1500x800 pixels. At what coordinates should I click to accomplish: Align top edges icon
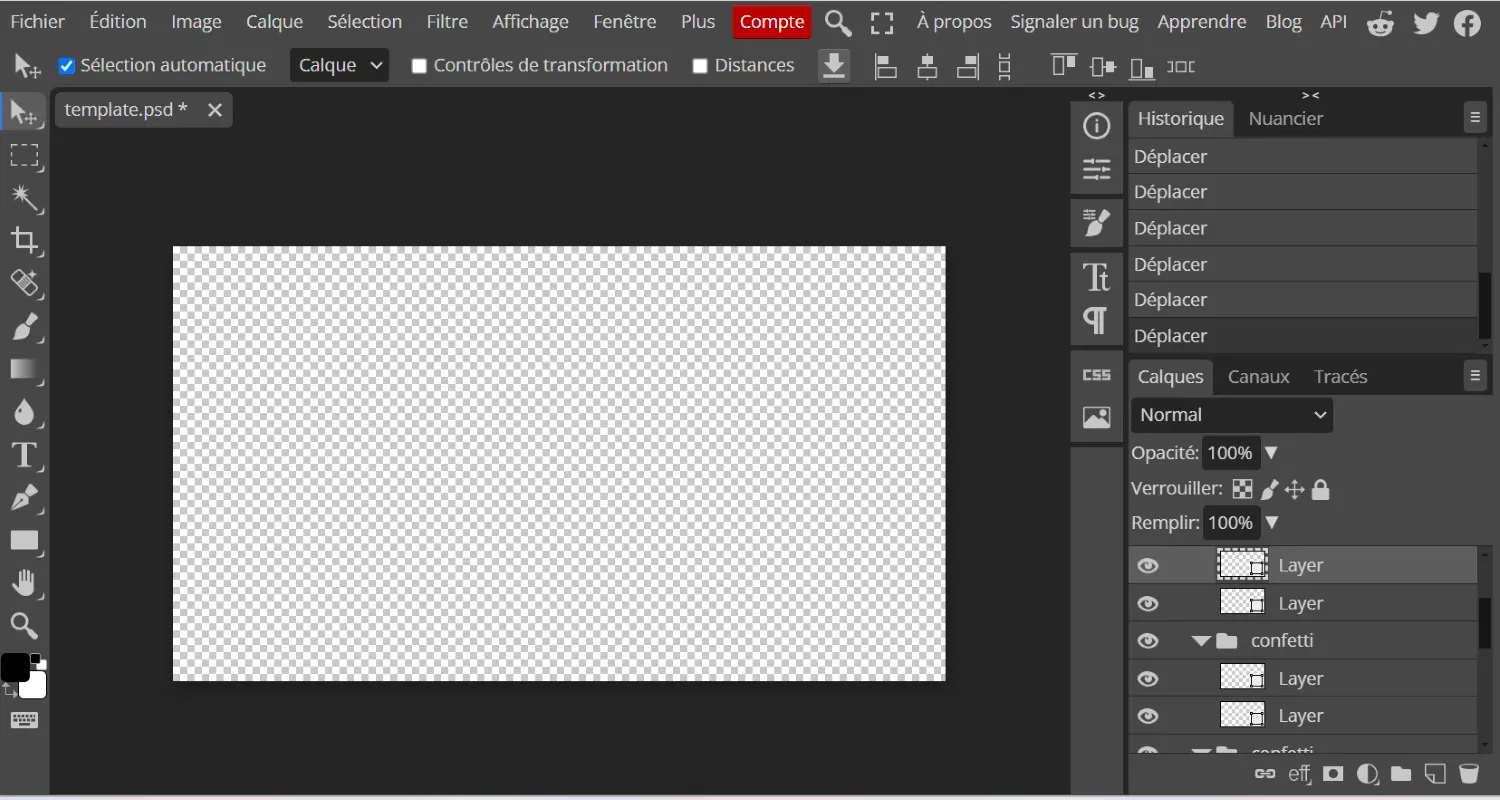(x=1063, y=66)
